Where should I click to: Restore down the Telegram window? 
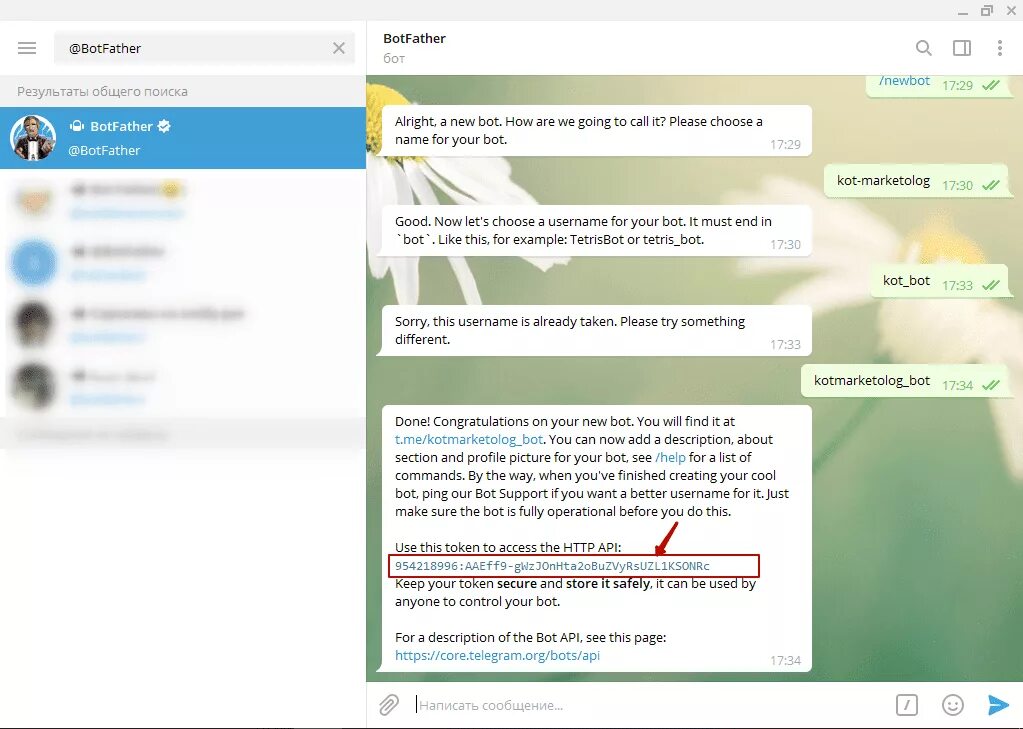point(986,10)
